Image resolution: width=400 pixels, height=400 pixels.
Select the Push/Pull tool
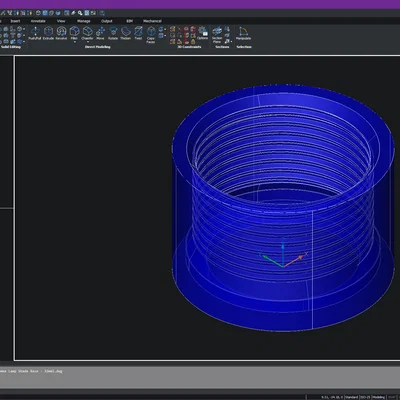pyautogui.click(x=35, y=33)
